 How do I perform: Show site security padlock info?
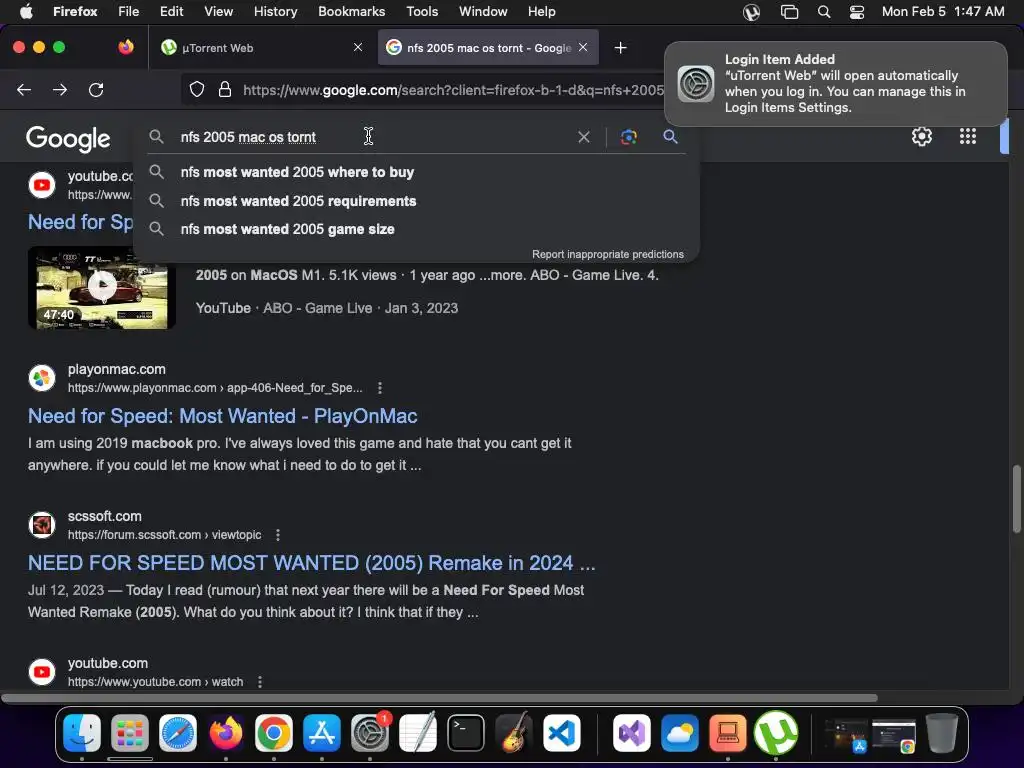click(x=225, y=89)
